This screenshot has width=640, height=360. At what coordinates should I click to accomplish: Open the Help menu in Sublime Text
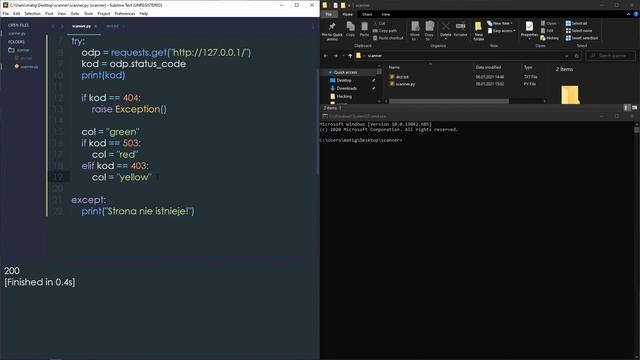144,13
